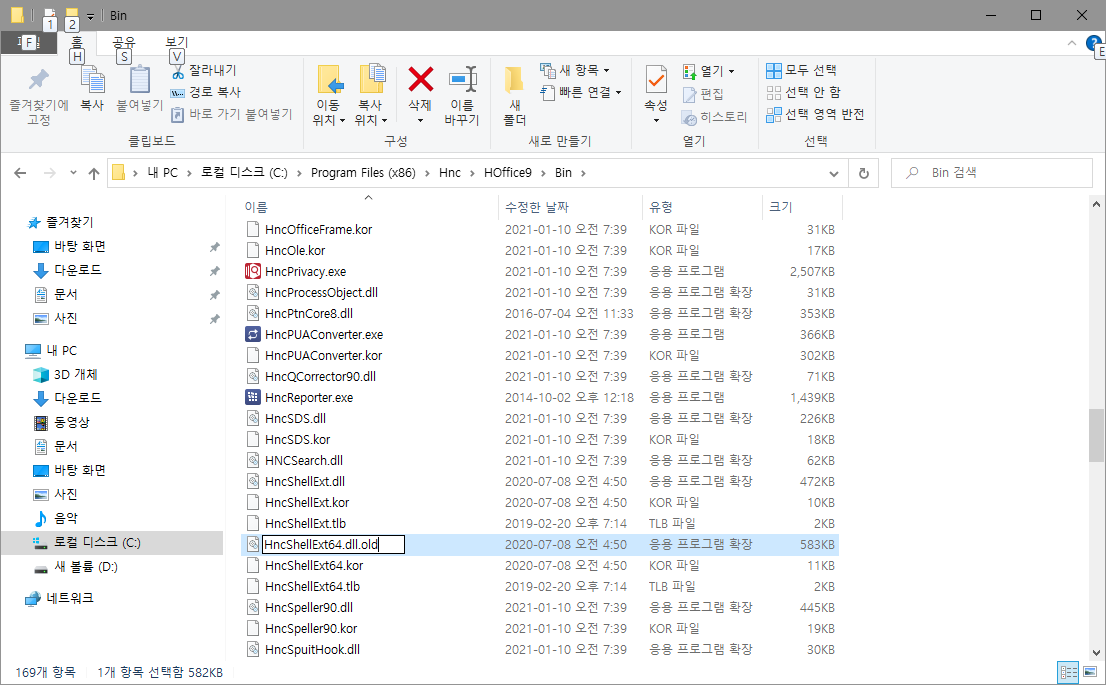Open the File (F) ribbon tab

point(30,43)
